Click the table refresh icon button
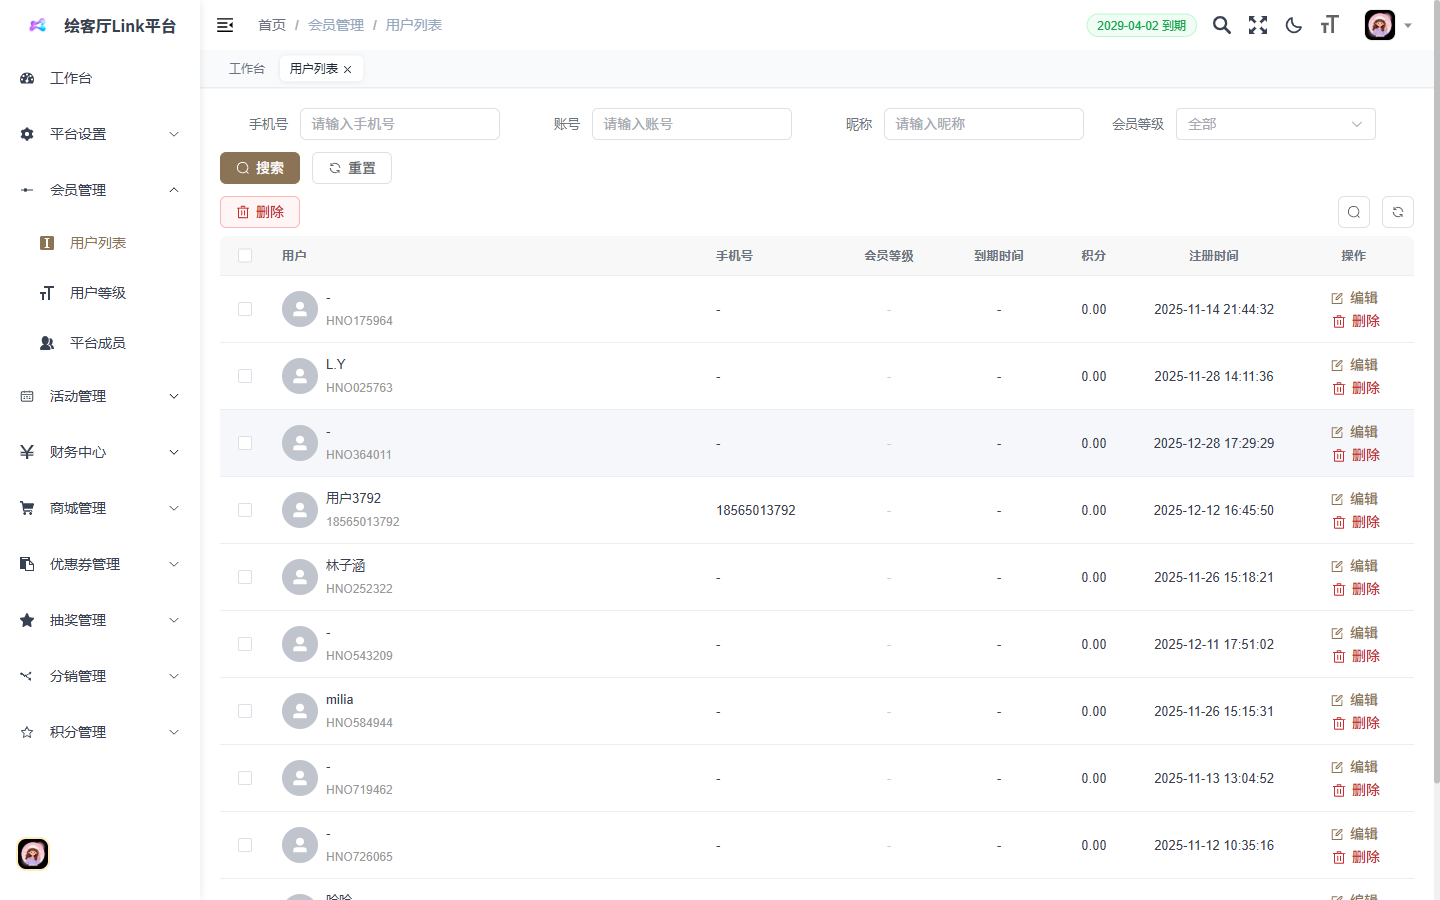 [x=1397, y=212]
